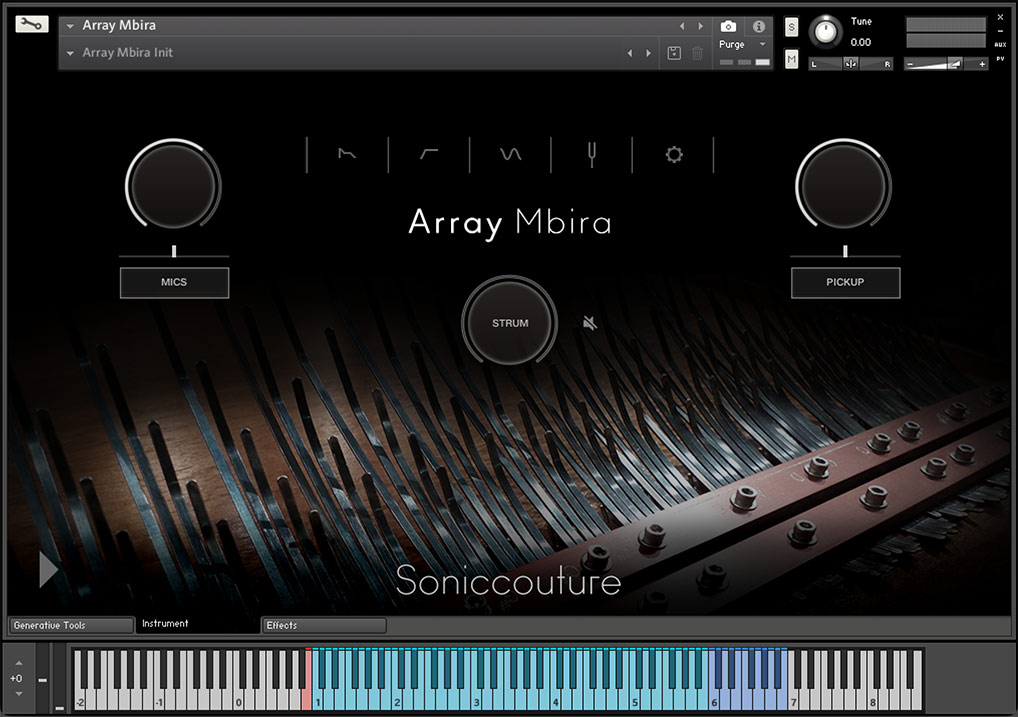Save the snapshot with disk icon
The width and height of the screenshot is (1018, 717).
point(674,53)
